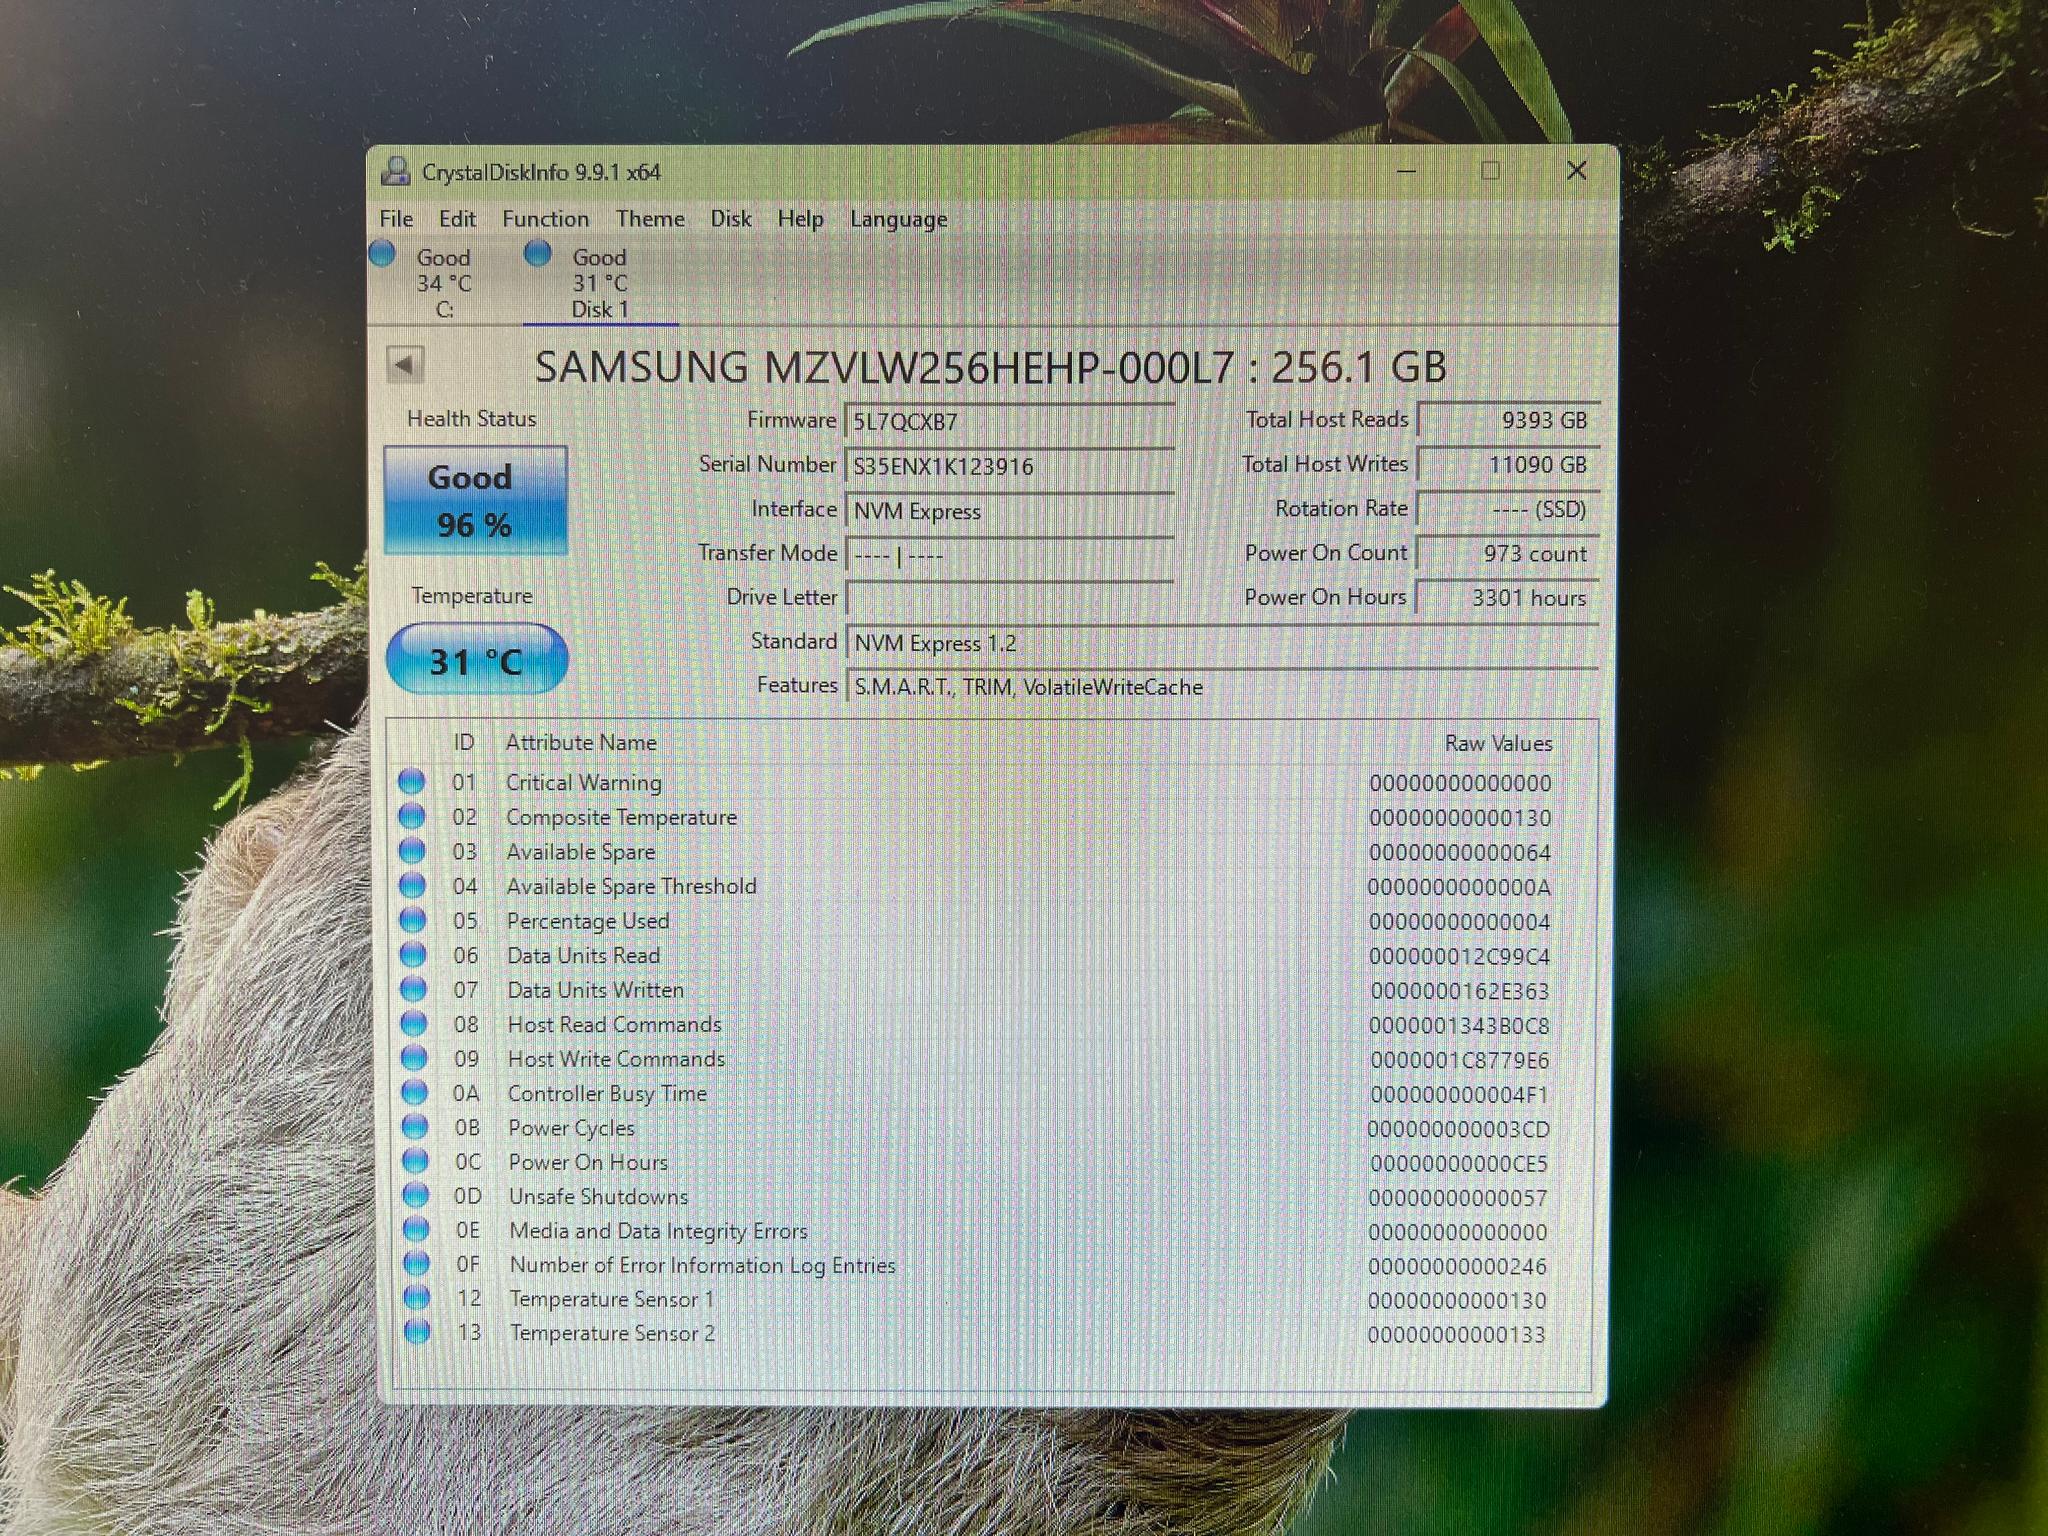Click Total Host Reads value 9393 GB

pyautogui.click(x=1509, y=420)
